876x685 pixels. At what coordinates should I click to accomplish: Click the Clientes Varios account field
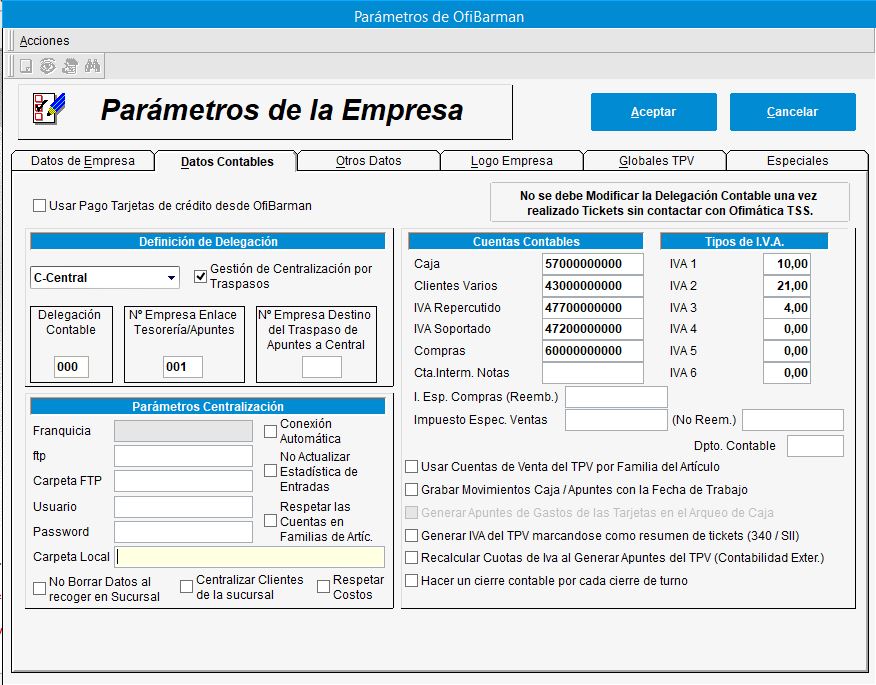[x=593, y=286]
